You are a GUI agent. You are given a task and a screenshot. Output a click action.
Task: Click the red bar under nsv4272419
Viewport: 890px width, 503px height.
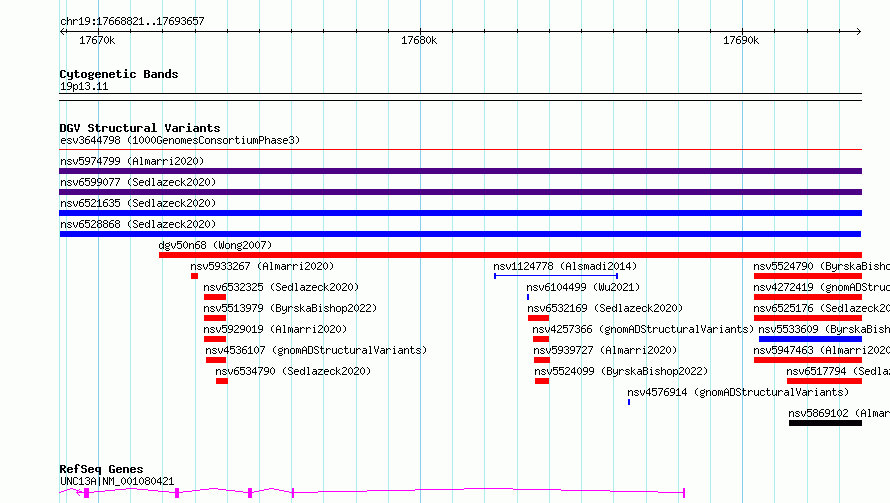point(808,297)
